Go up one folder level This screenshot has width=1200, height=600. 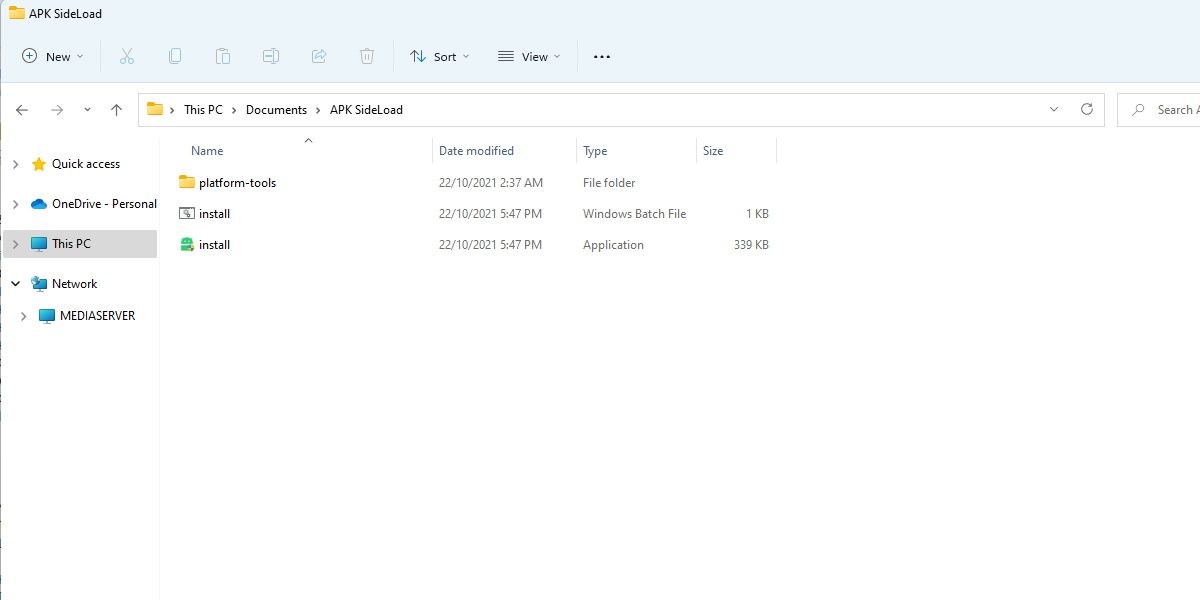(x=116, y=110)
